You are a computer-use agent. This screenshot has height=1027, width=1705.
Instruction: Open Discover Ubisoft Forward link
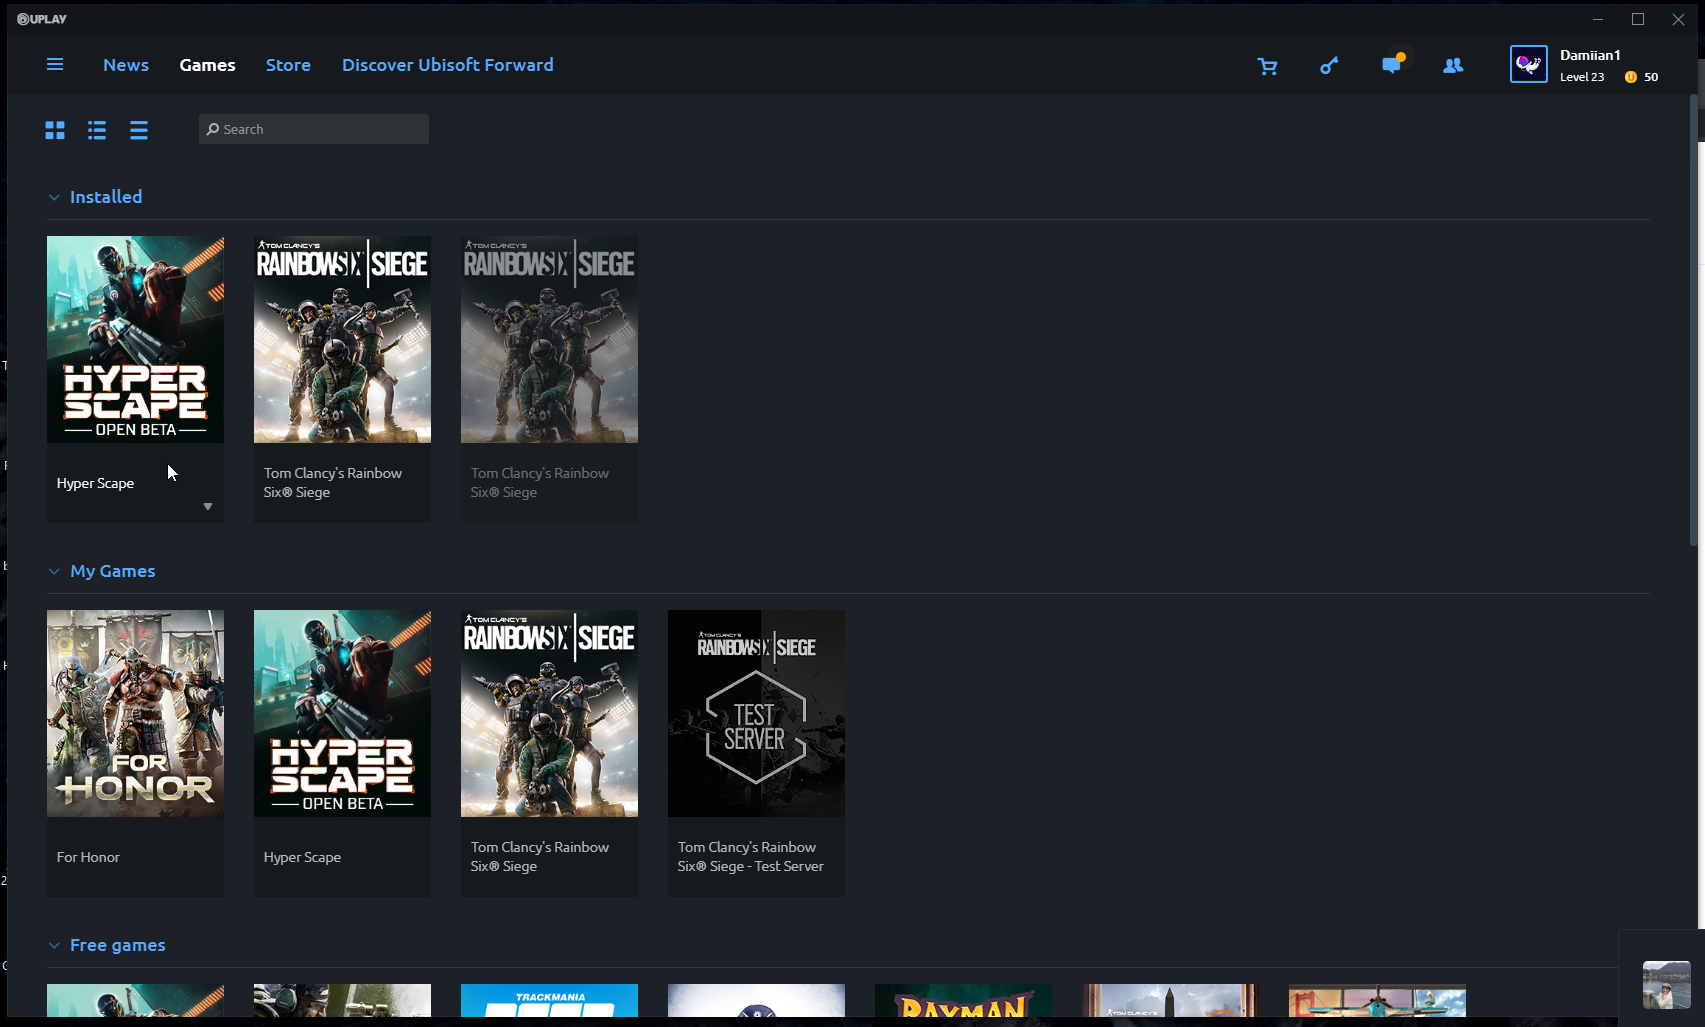click(x=447, y=65)
